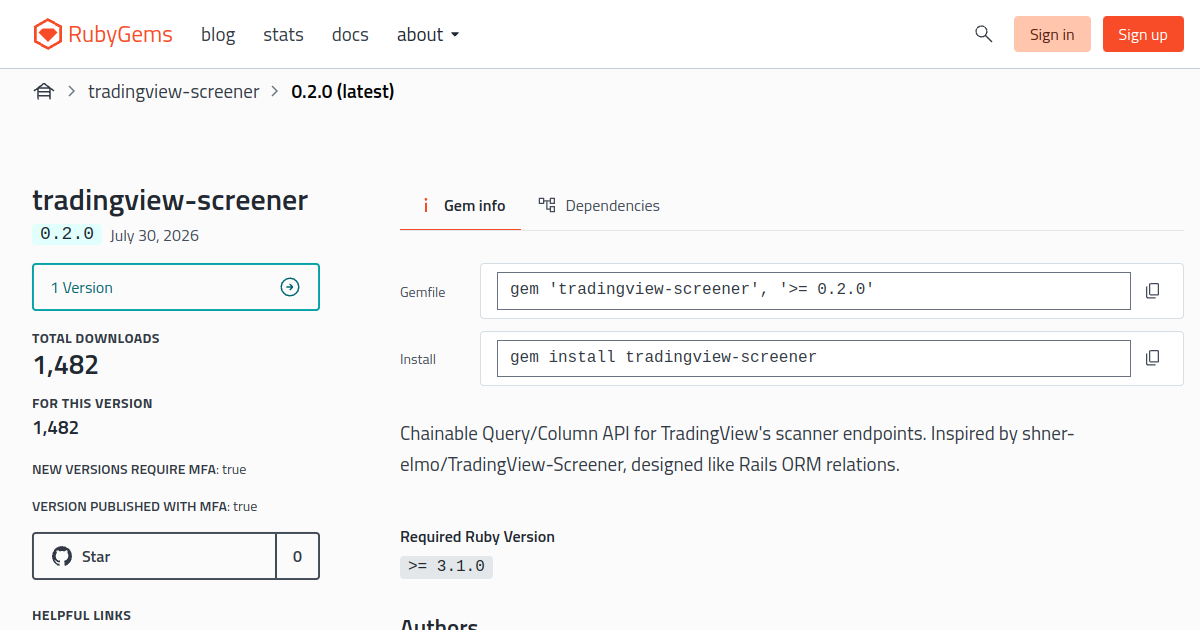Image resolution: width=1200 pixels, height=630 pixels.
Task: Click the total downloads figure 1,482
Action: click(66, 365)
